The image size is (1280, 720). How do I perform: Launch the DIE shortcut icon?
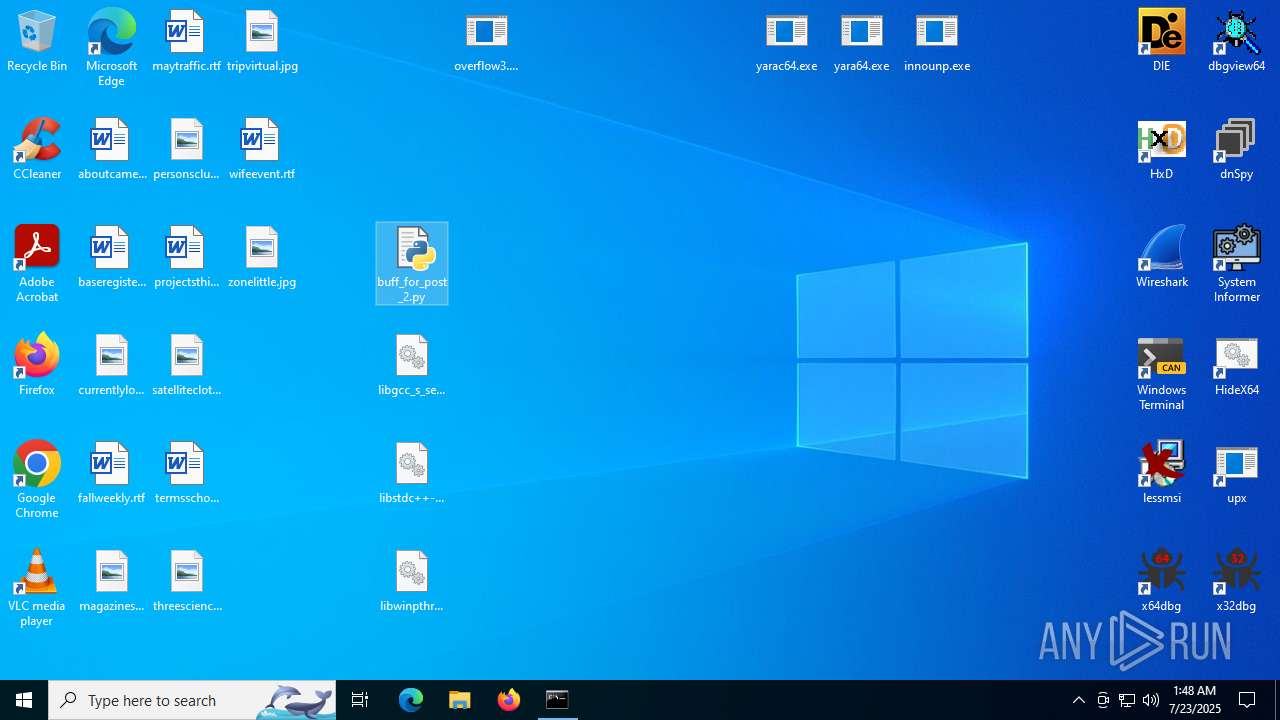coord(1162,42)
